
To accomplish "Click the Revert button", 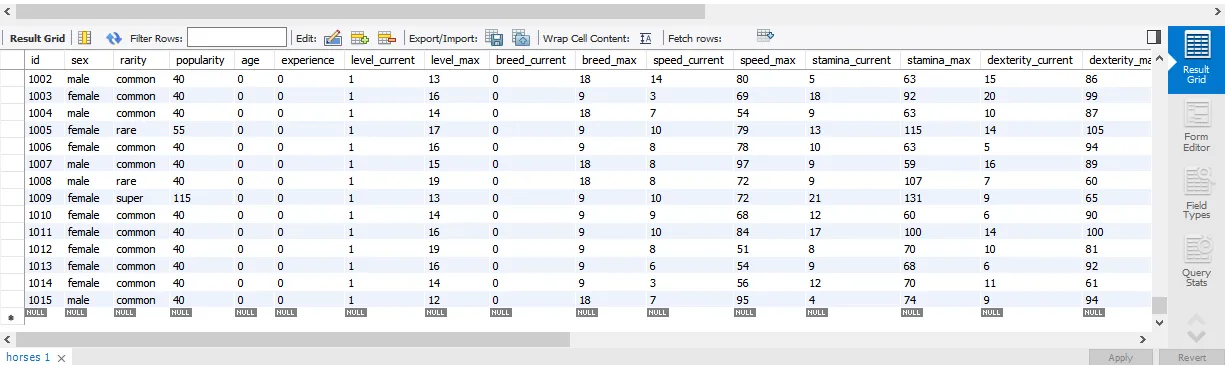I will pos(1192,357).
